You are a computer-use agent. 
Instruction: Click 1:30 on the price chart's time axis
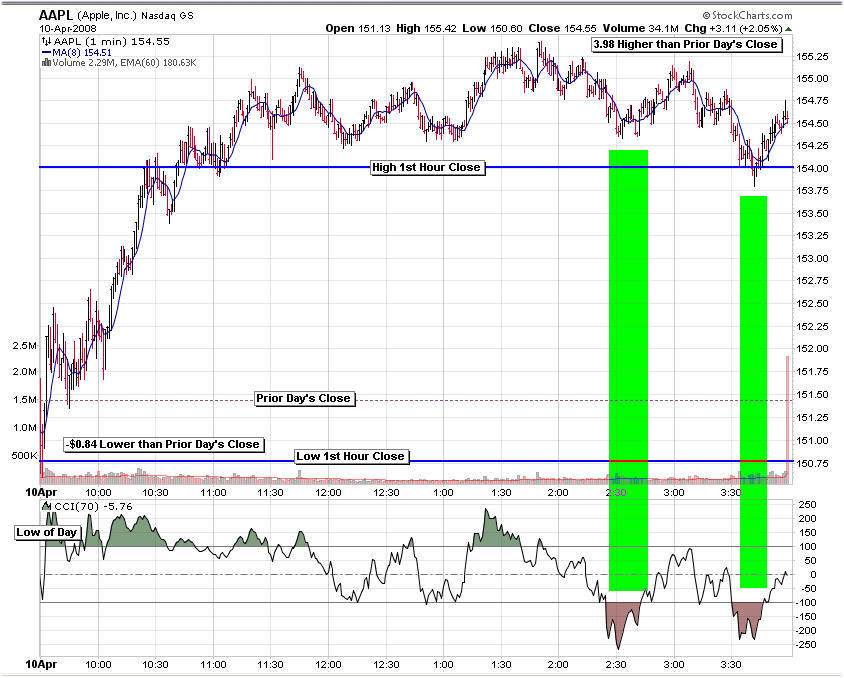click(x=501, y=492)
